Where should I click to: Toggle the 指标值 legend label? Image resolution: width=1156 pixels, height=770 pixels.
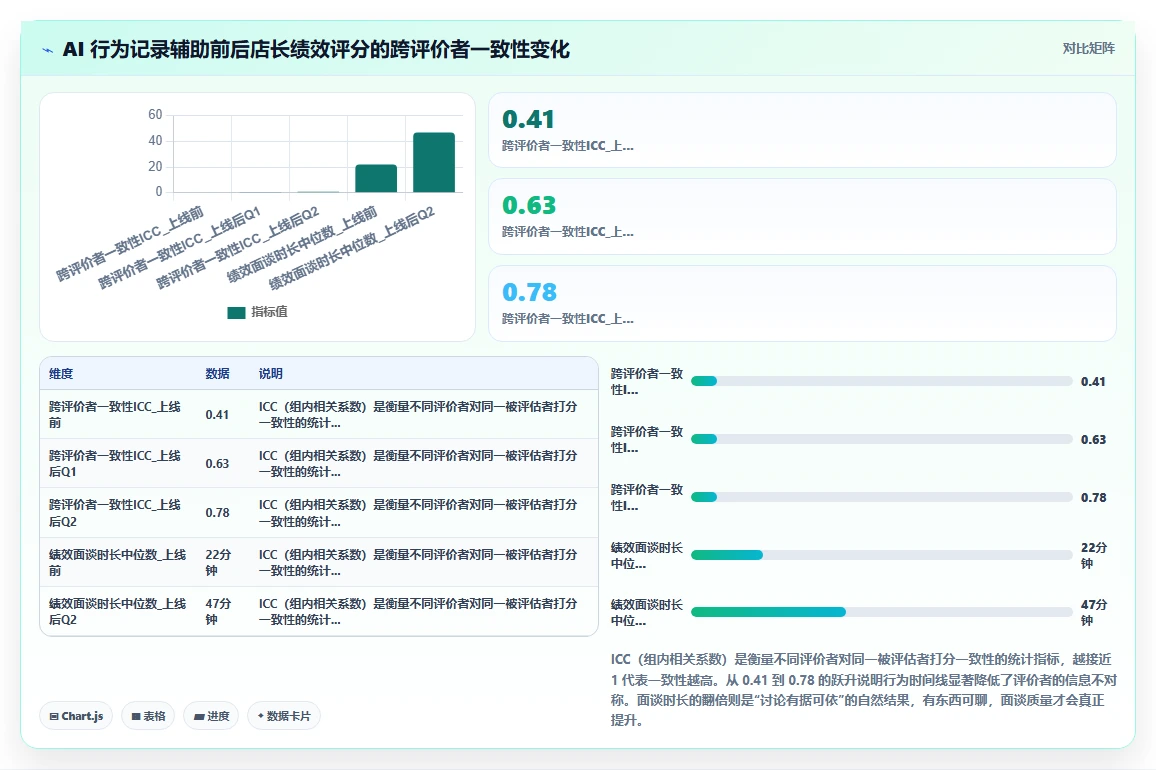269,312
